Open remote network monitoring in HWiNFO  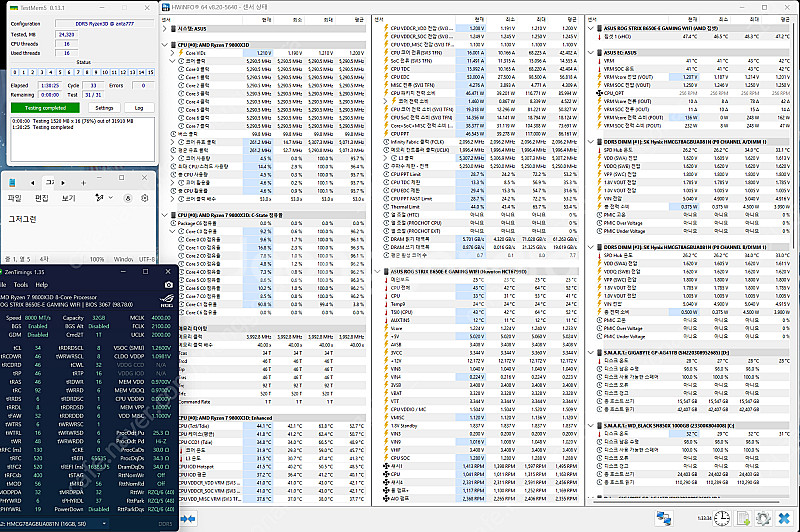coord(664,519)
